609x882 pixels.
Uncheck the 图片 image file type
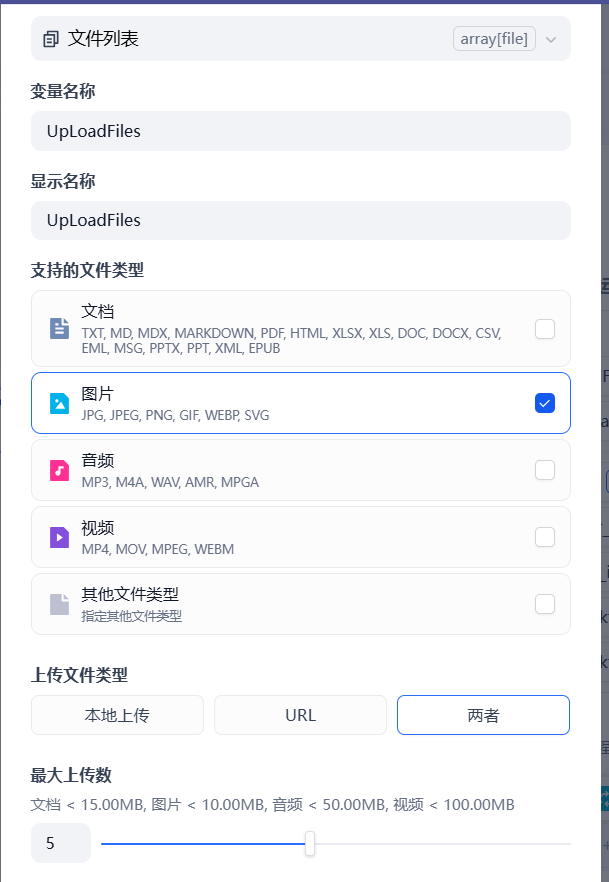tap(545, 403)
